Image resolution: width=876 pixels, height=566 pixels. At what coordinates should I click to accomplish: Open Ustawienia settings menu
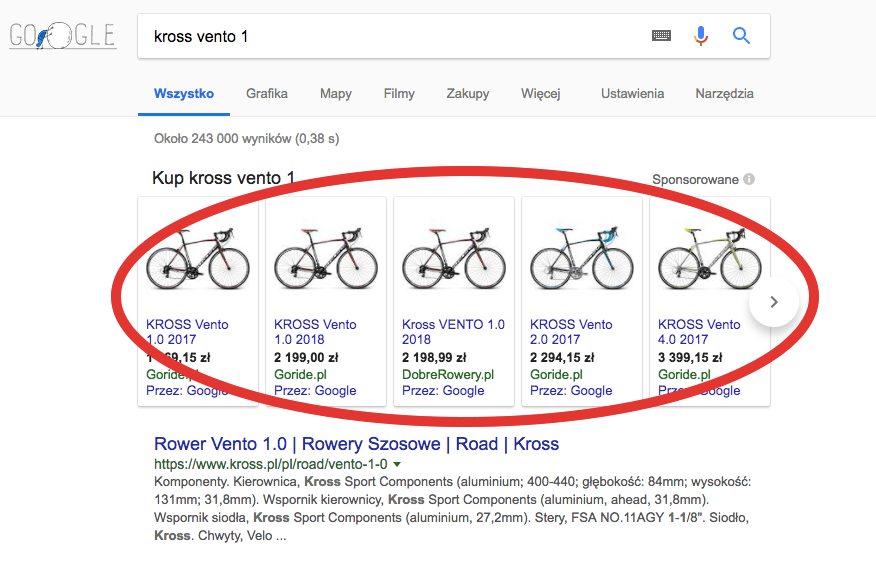point(632,94)
